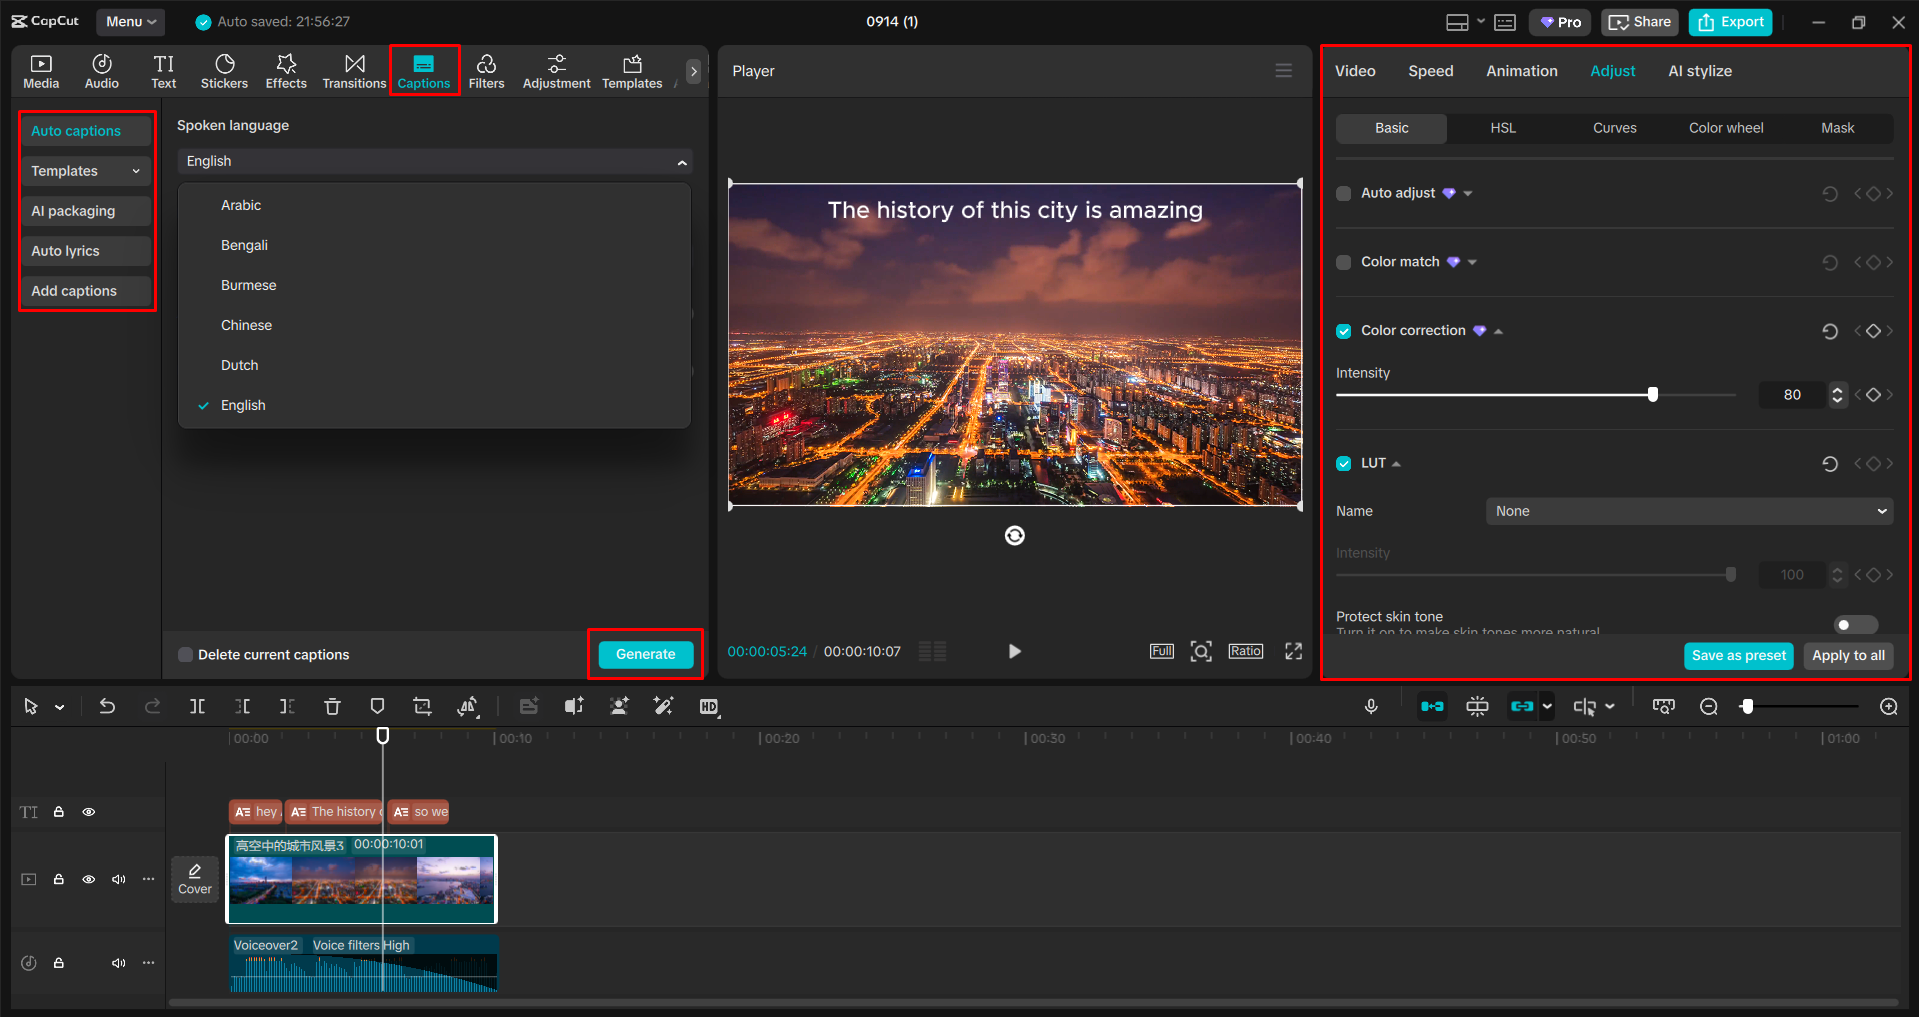The width and height of the screenshot is (1919, 1017).
Task: Toggle Protect skin tone switch
Action: click(1855, 624)
